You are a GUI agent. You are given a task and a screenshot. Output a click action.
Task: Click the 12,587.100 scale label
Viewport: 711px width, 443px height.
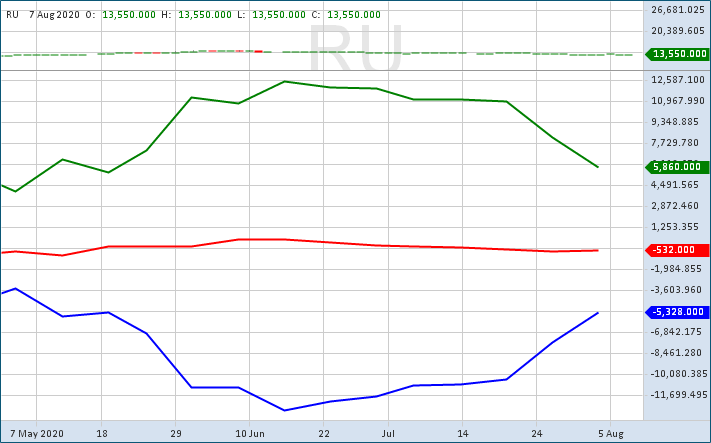pyautogui.click(x=678, y=80)
